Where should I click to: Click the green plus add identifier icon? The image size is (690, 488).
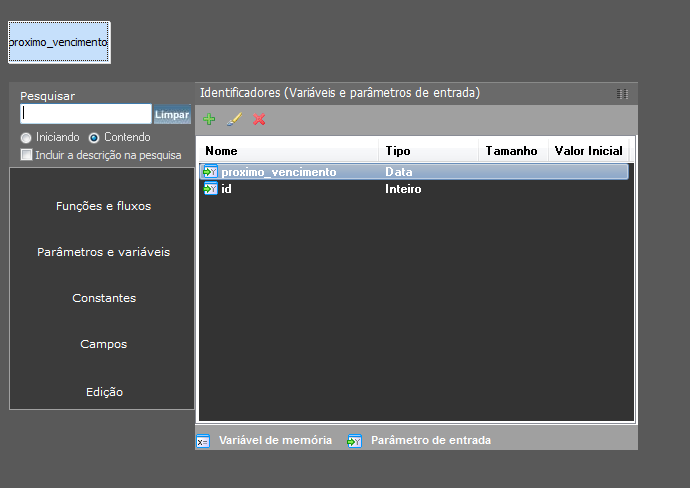tap(209, 119)
